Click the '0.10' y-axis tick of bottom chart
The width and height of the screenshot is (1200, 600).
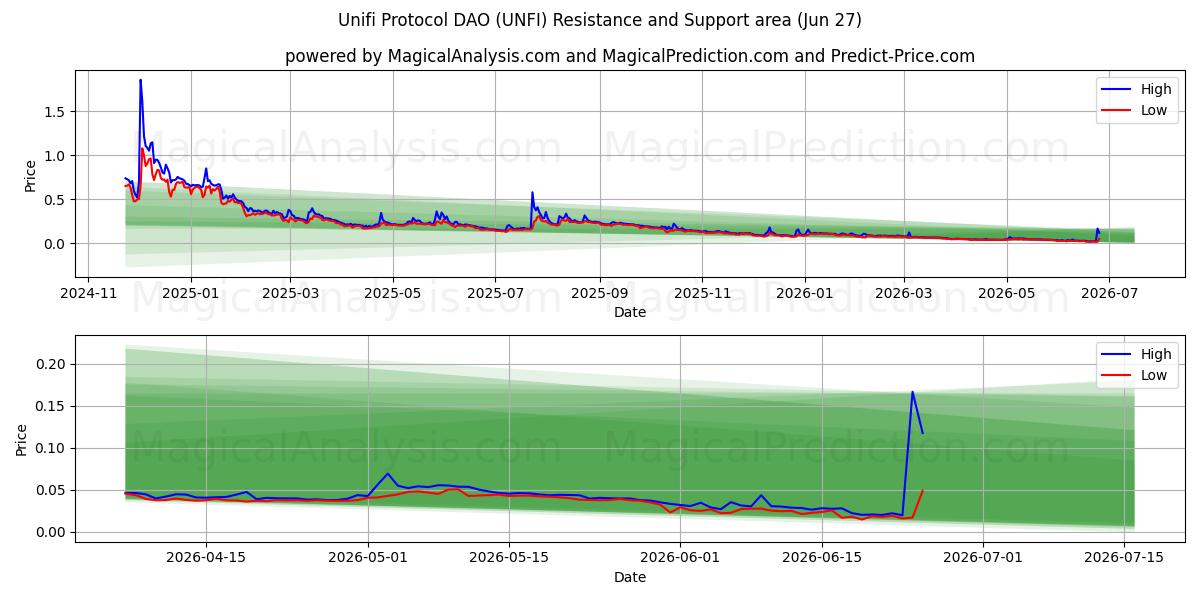[51, 449]
